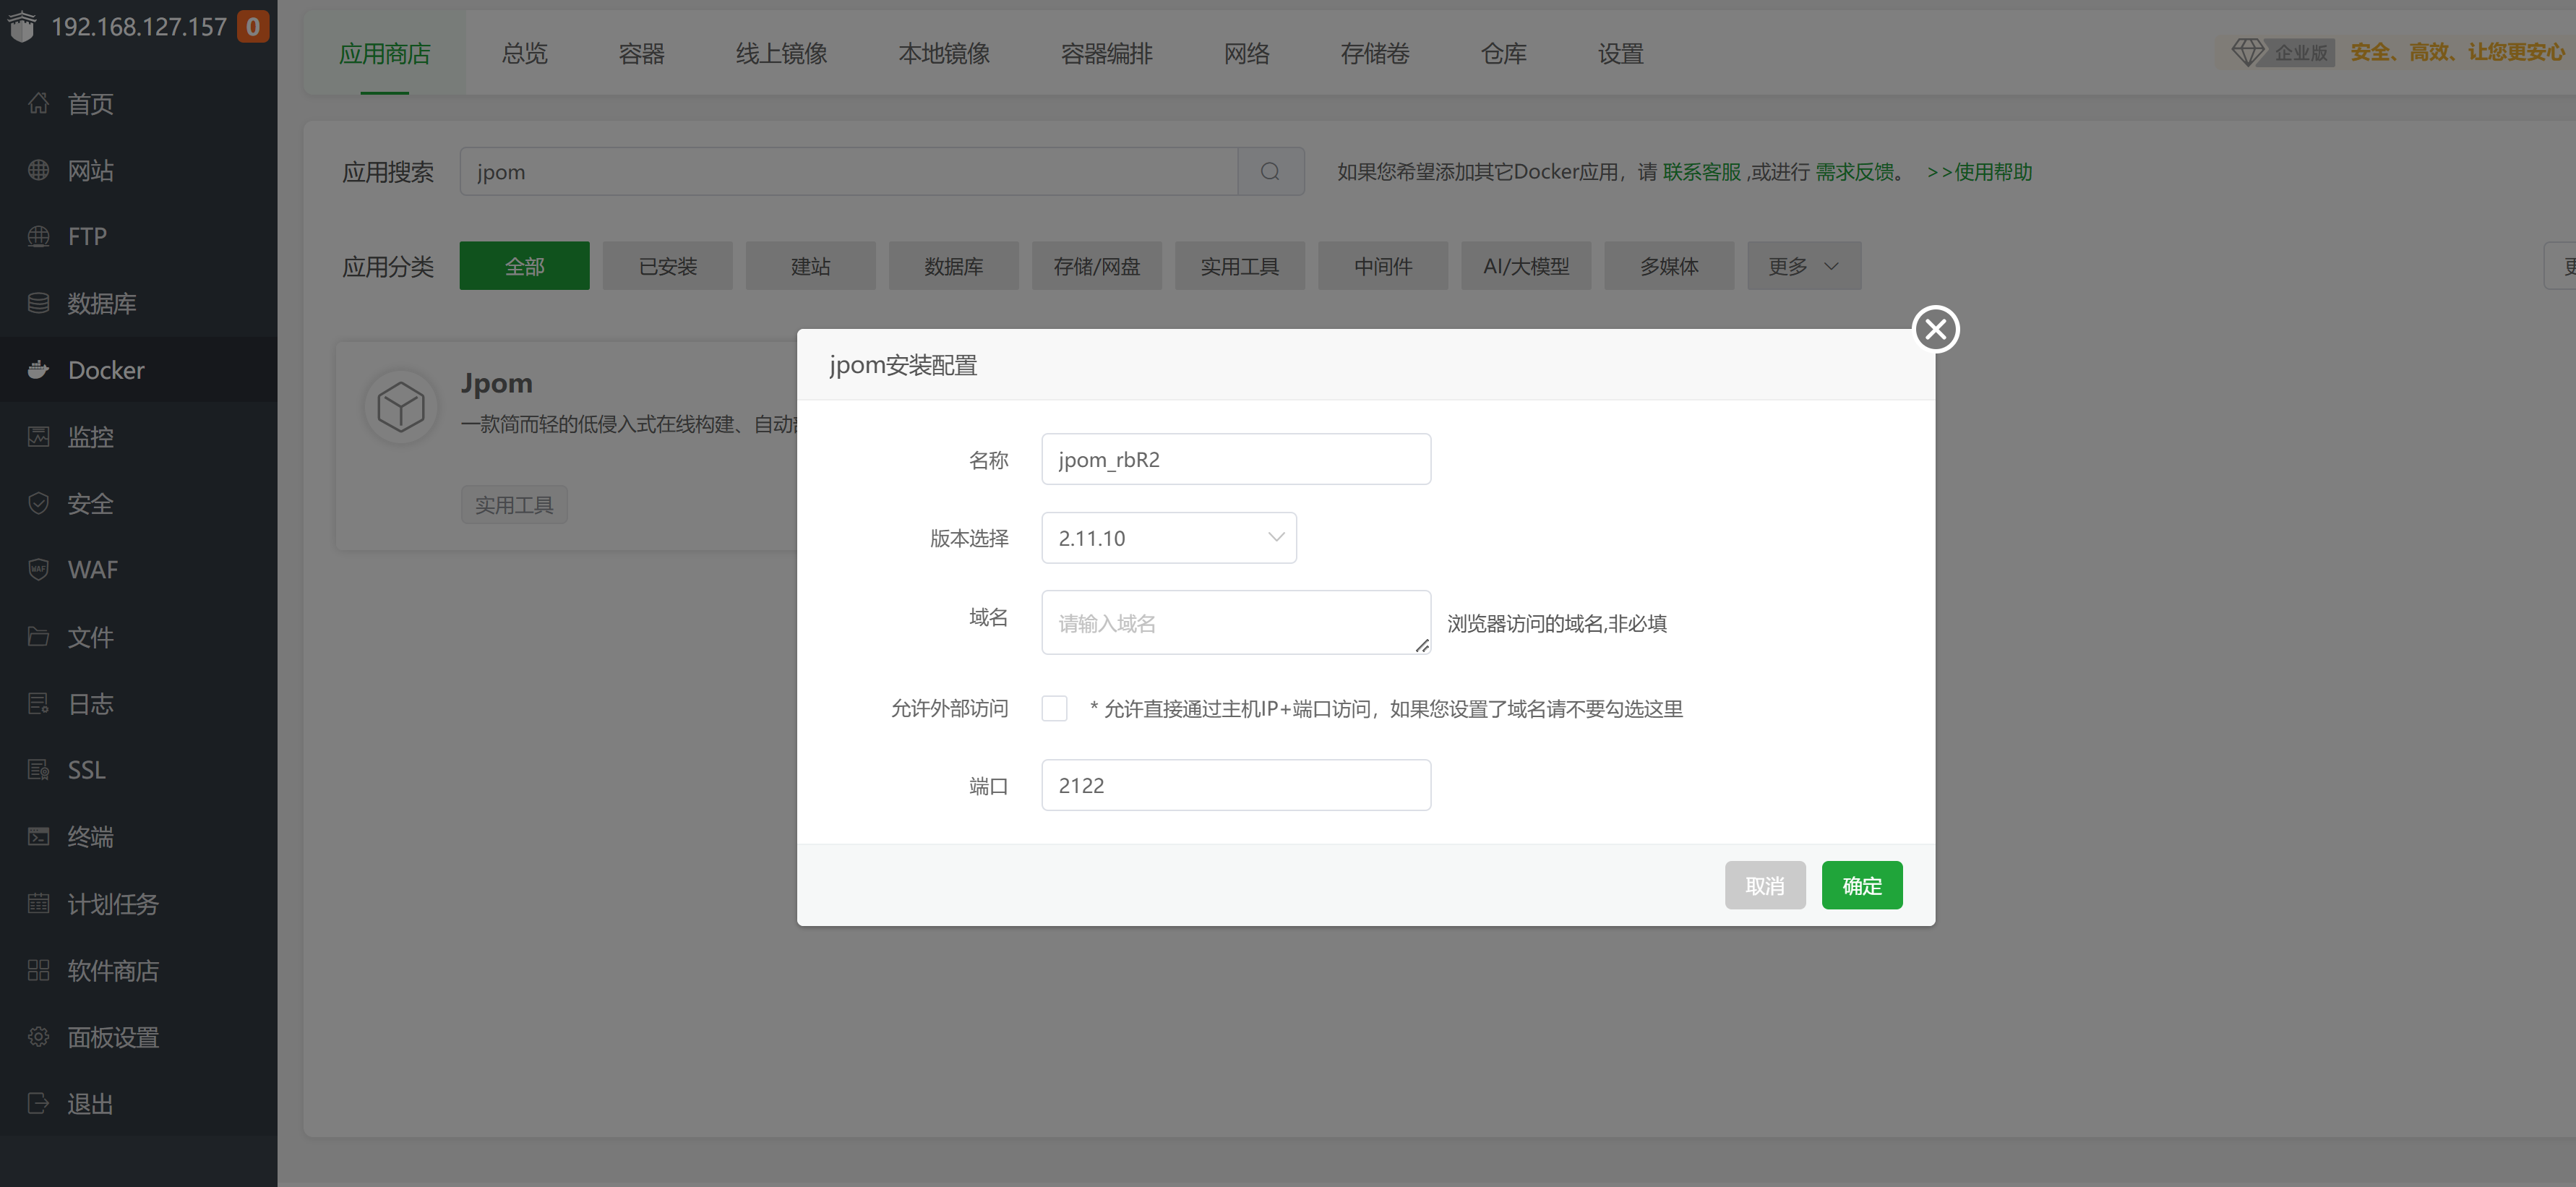The height and width of the screenshot is (1187, 2576).
Task: Click the logout icon in sidebar
Action: [x=38, y=1103]
